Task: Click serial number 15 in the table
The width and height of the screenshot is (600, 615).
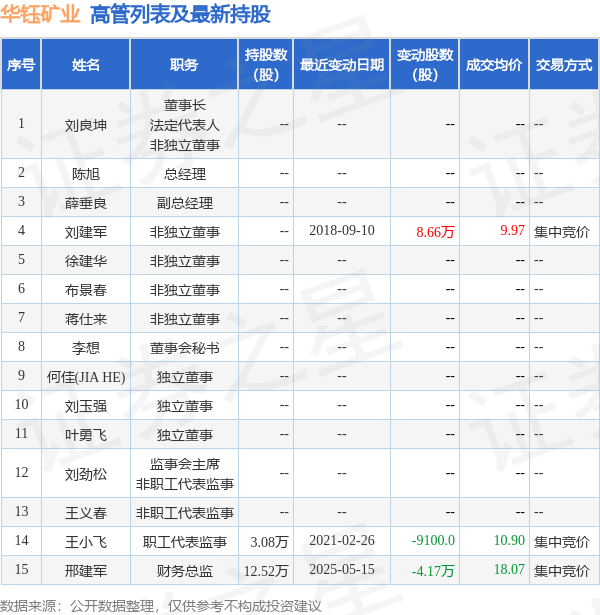Action: click(x=21, y=569)
